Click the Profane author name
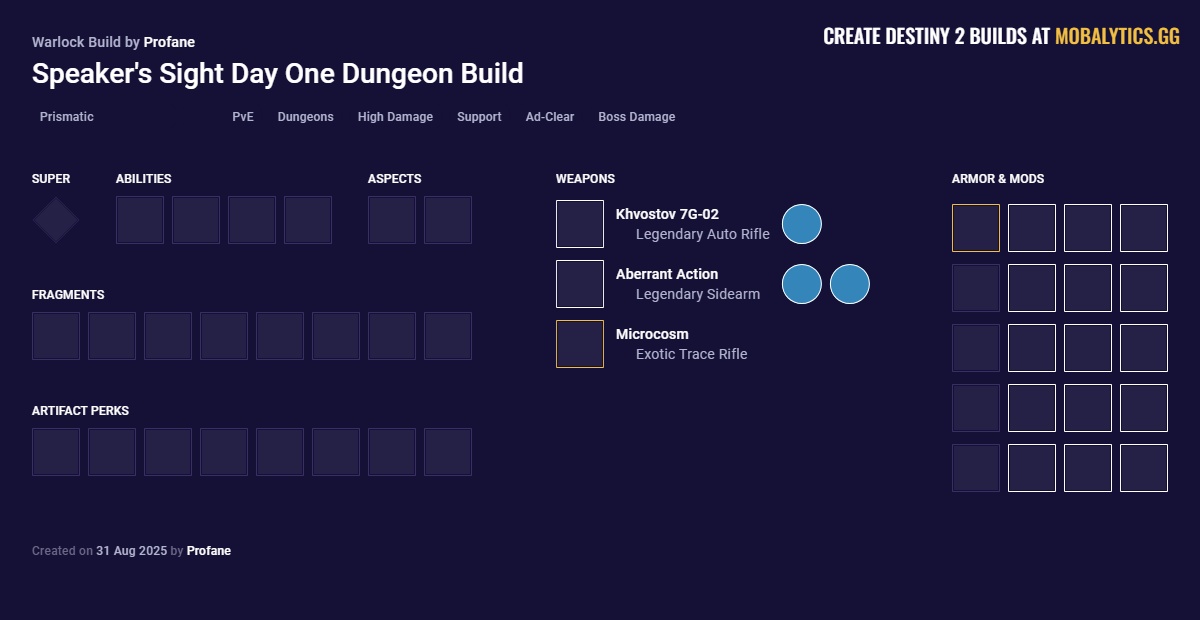Image resolution: width=1200 pixels, height=620 pixels. pos(169,42)
